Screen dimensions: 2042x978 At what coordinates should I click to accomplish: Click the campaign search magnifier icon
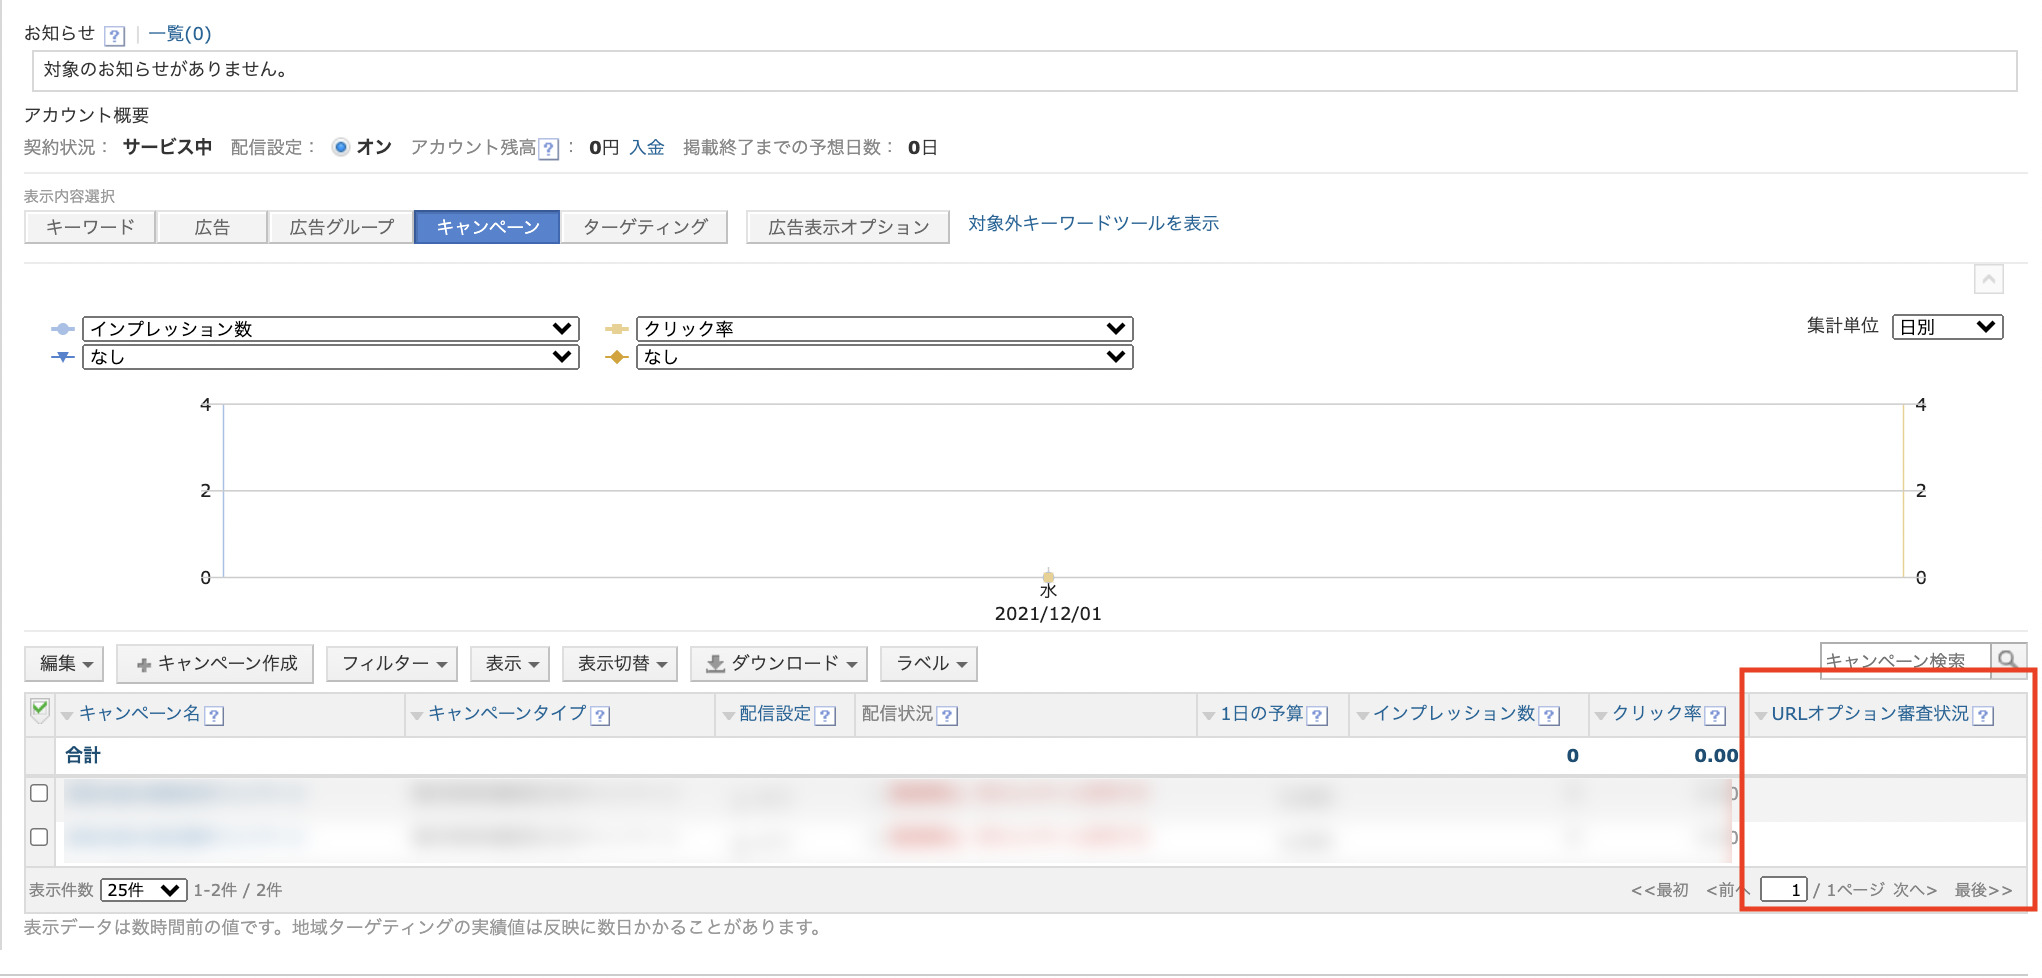pos(2007,660)
